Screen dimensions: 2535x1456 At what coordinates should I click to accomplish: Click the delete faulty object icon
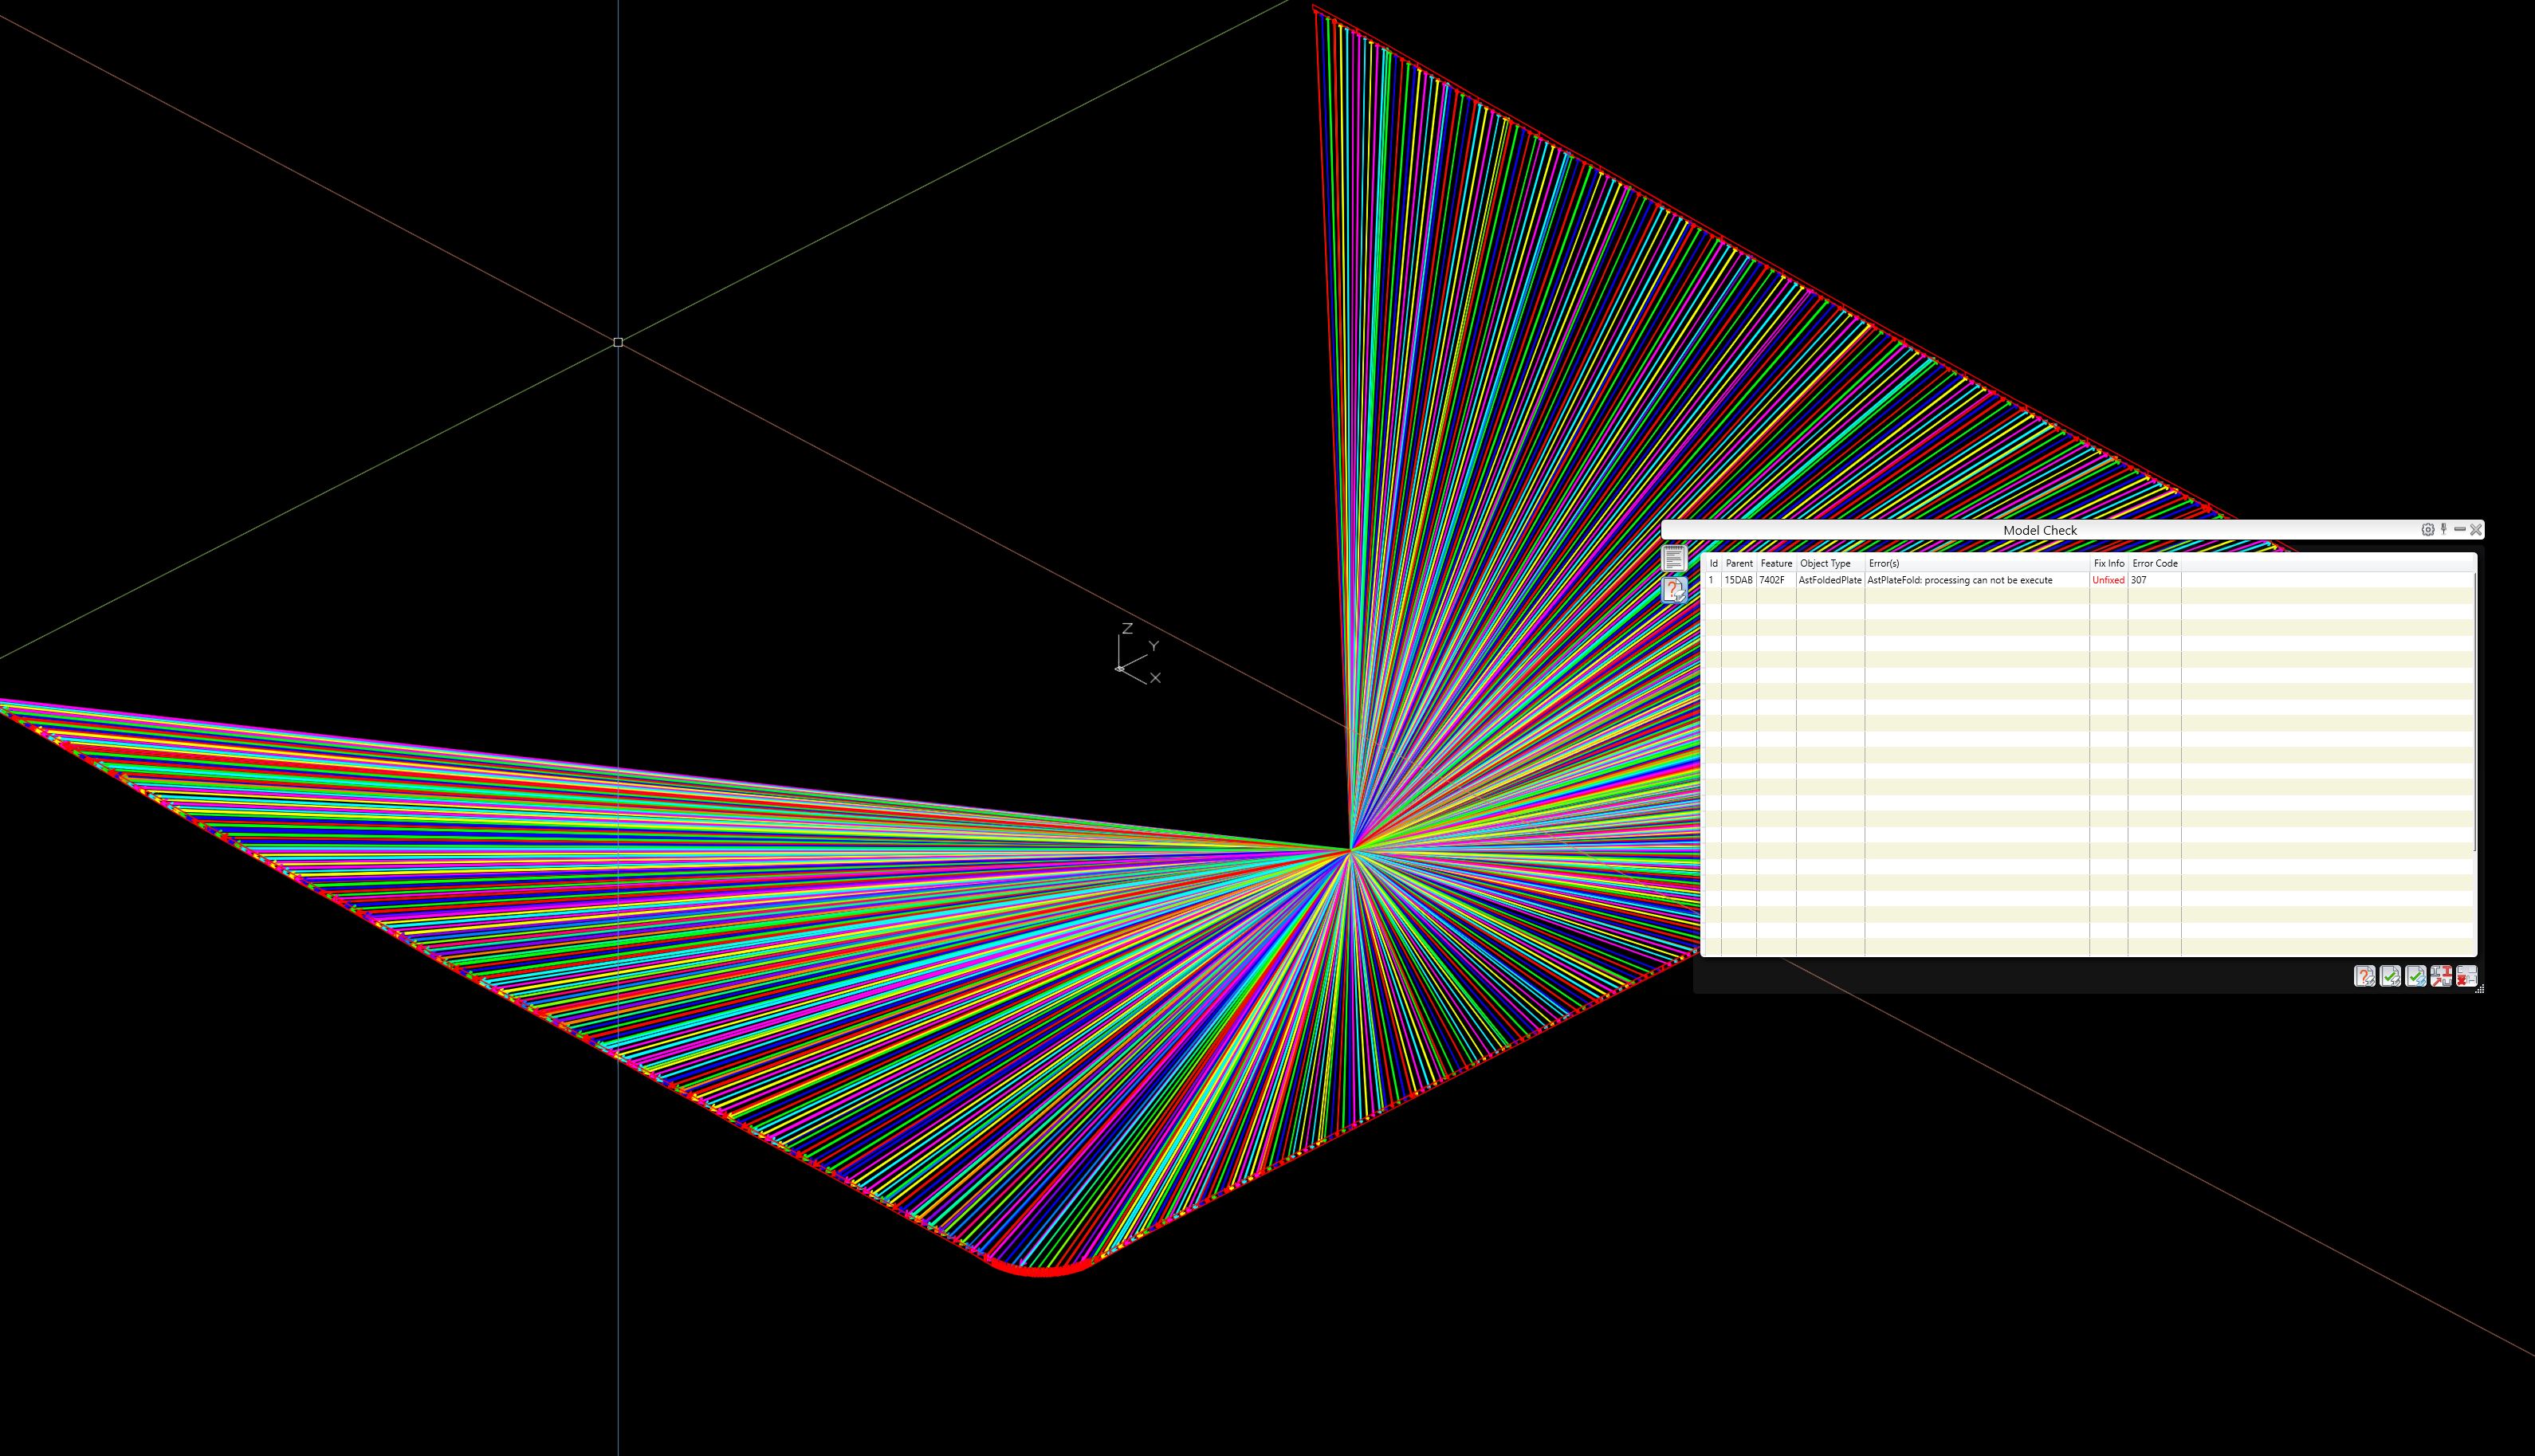[x=2467, y=977]
